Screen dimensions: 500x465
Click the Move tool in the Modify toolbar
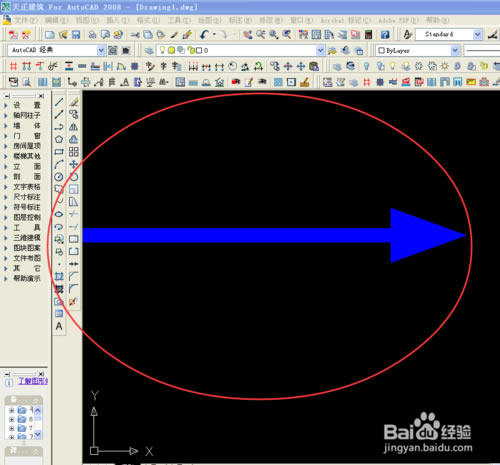pyautogui.click(x=74, y=164)
